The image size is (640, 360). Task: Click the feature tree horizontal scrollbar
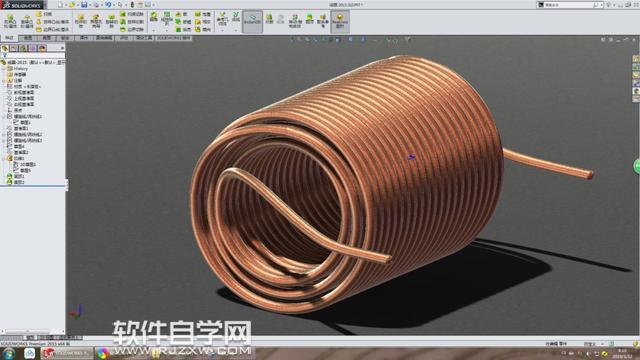pos(33,331)
